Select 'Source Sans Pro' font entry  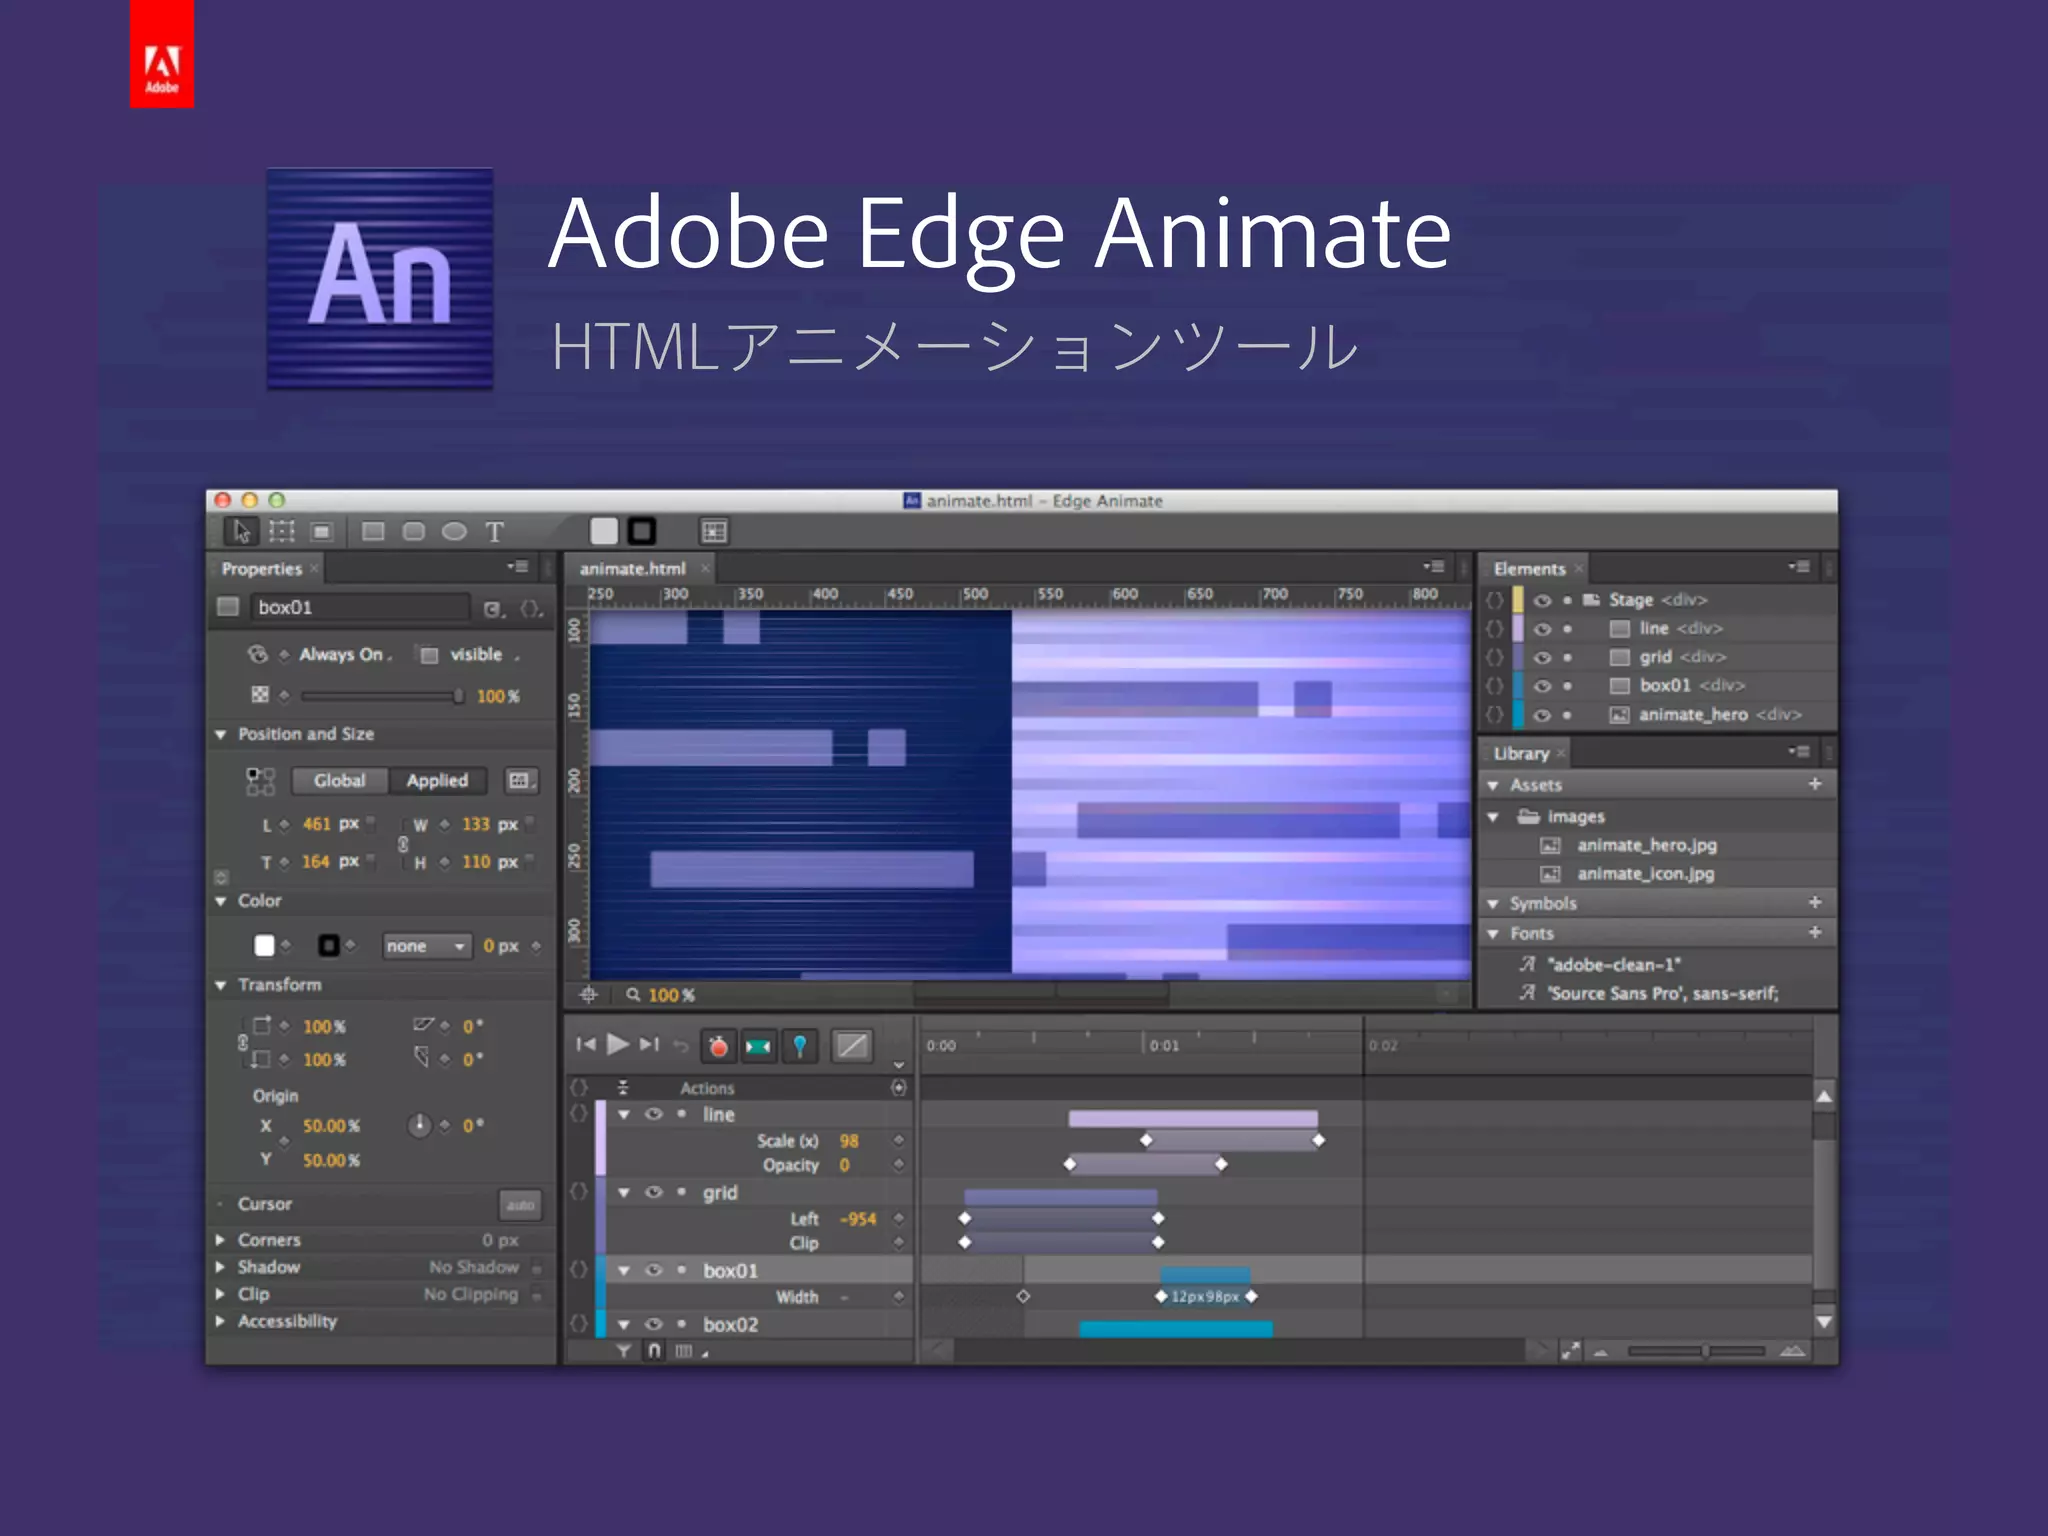pos(1663,993)
